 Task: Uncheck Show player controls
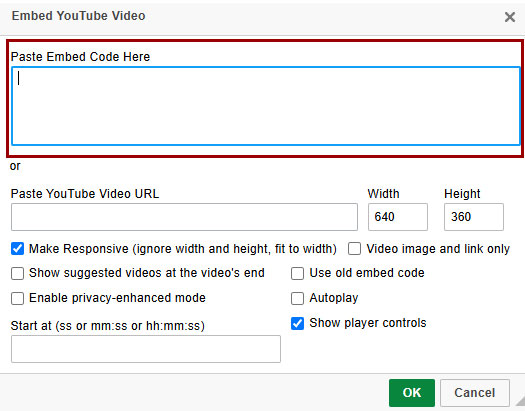[297, 323]
